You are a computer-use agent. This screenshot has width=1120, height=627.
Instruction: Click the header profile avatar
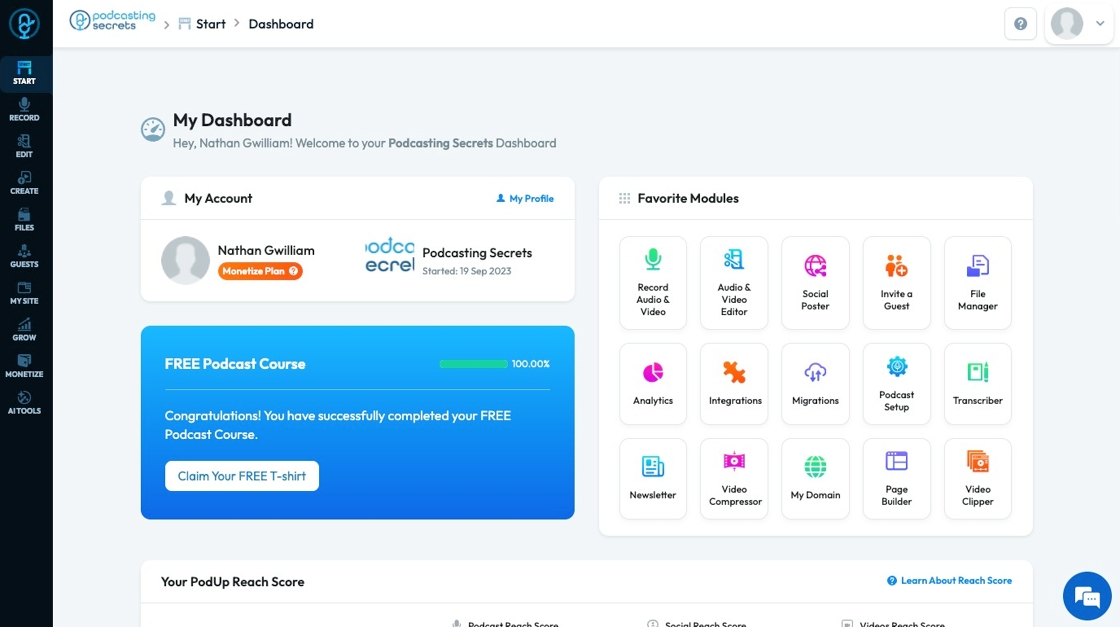(x=1066, y=24)
